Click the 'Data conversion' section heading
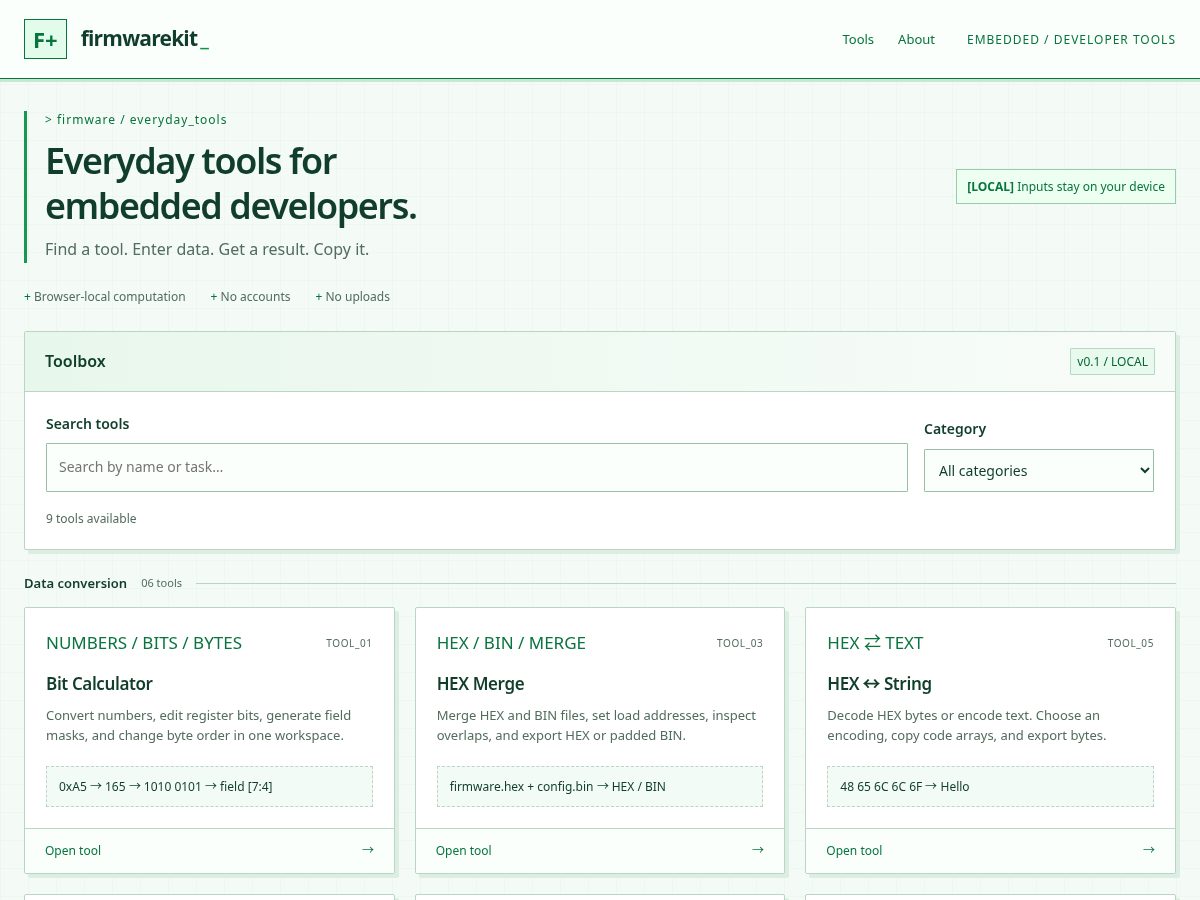Viewport: 1200px width, 900px height. (x=75, y=583)
